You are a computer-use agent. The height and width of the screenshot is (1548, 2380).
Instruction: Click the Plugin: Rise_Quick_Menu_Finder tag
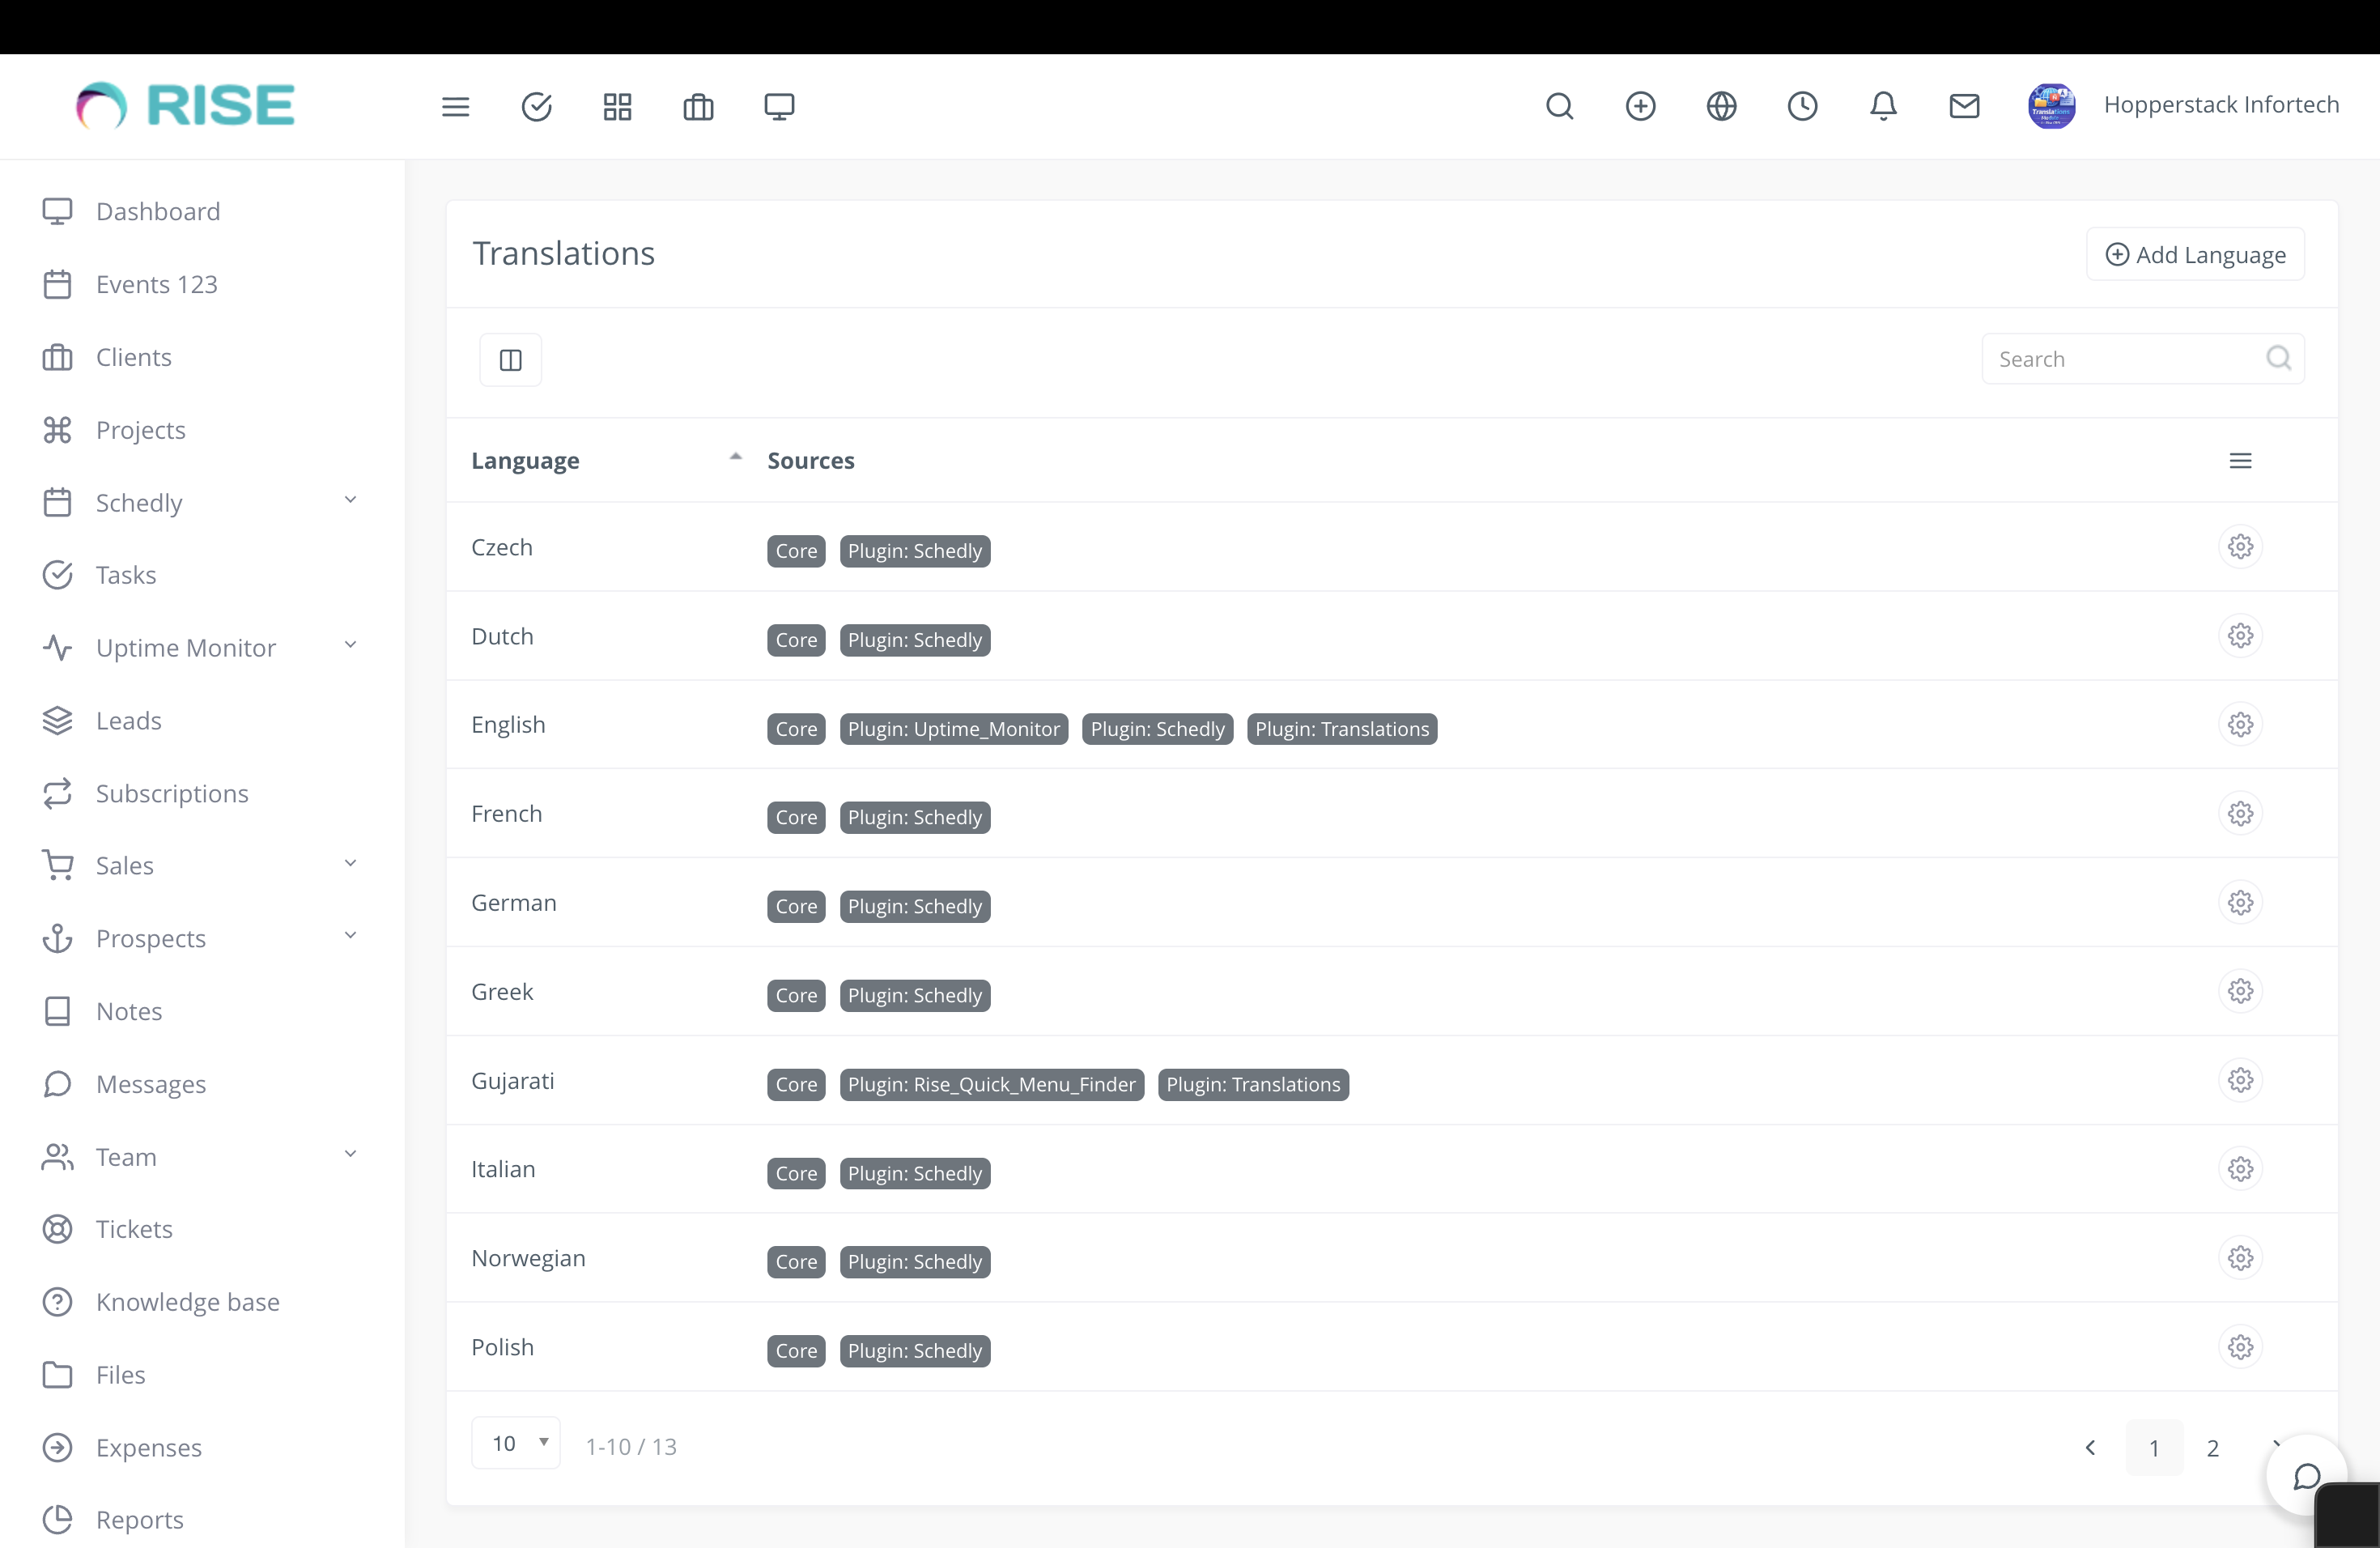[x=992, y=1085]
